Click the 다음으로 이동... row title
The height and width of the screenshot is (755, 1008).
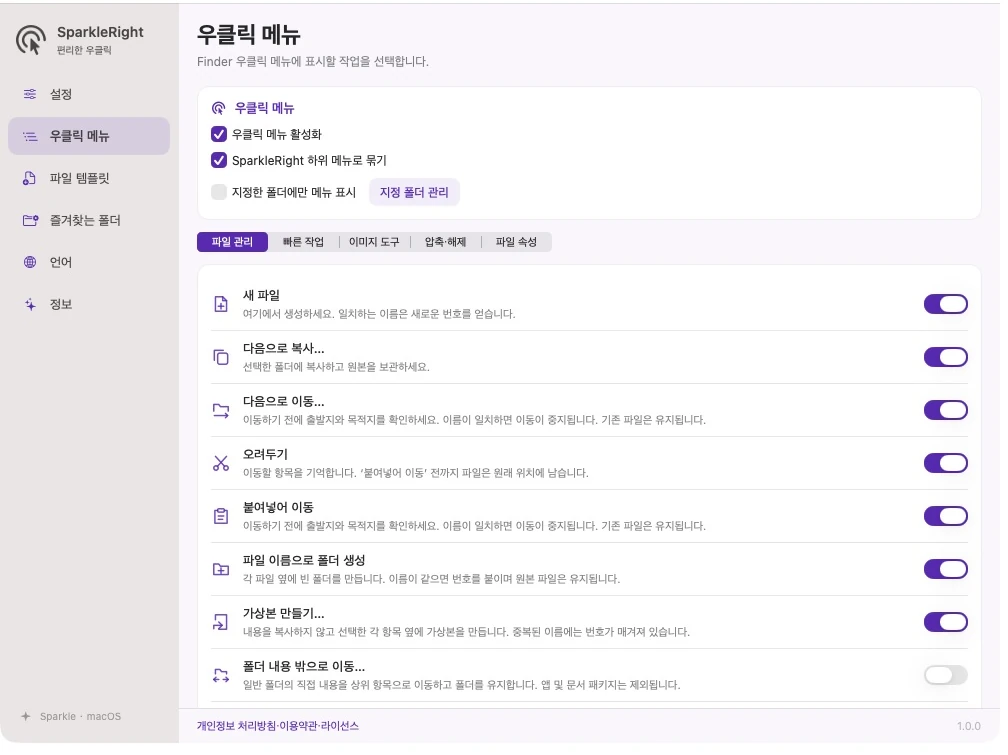(284, 401)
